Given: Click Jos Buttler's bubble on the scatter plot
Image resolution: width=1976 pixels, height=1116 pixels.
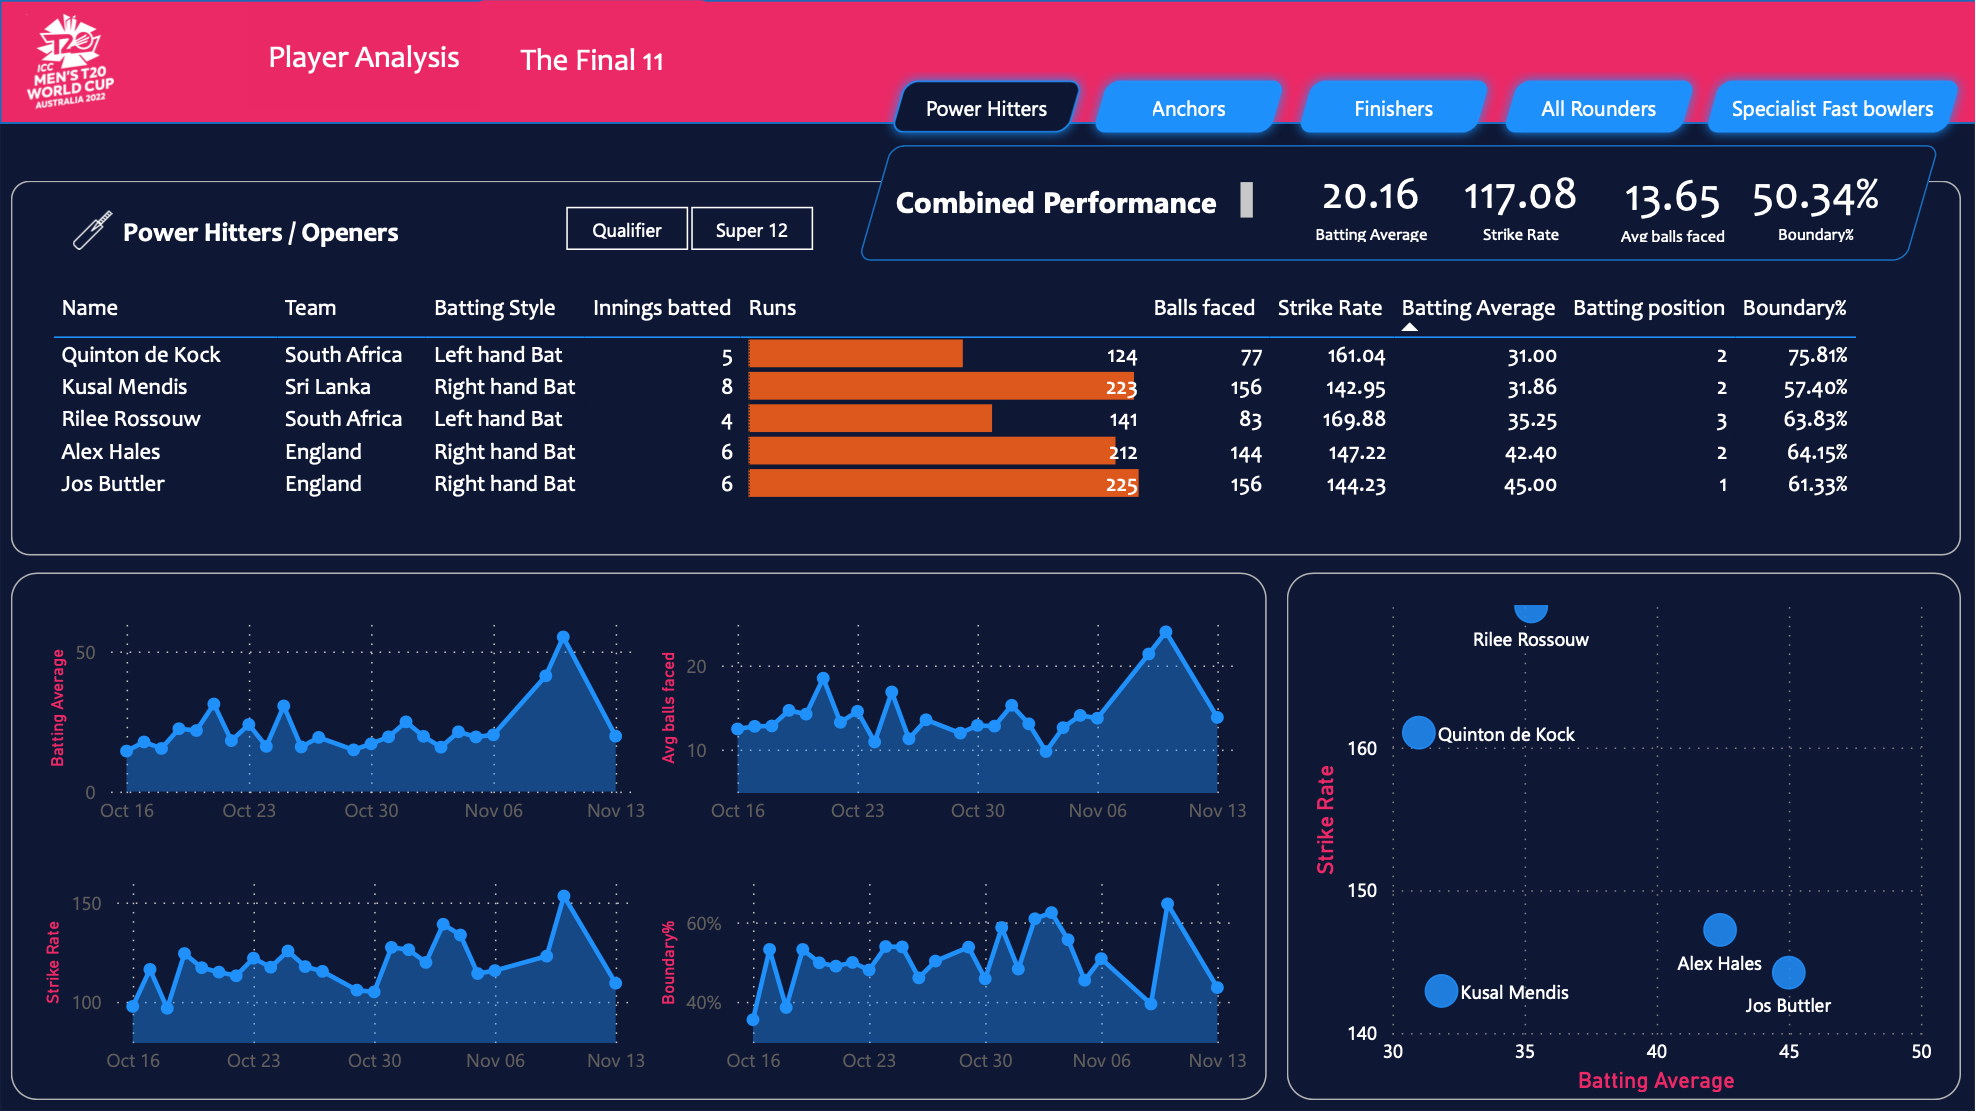Looking at the screenshot, I should [x=1789, y=971].
